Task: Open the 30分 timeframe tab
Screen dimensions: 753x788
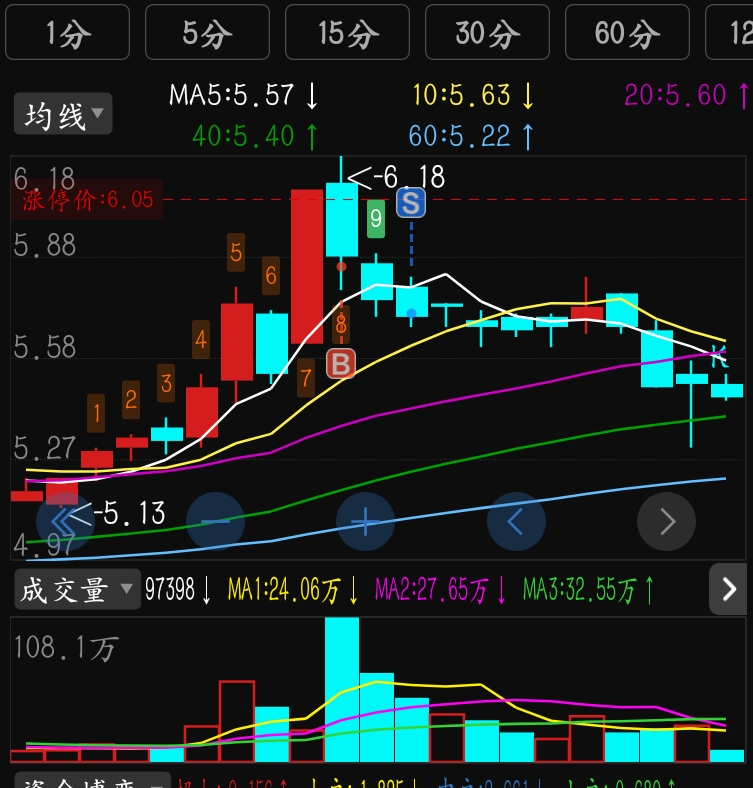Action: (487, 32)
